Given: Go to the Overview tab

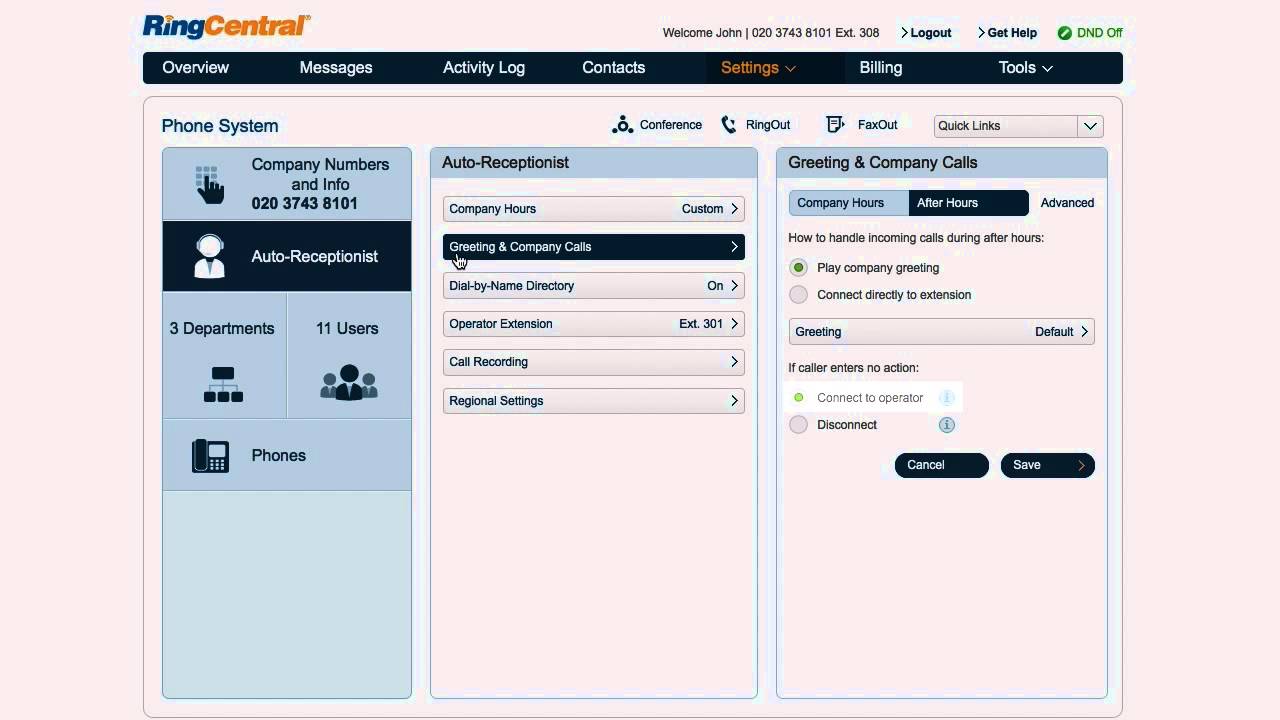Looking at the screenshot, I should [x=196, y=68].
